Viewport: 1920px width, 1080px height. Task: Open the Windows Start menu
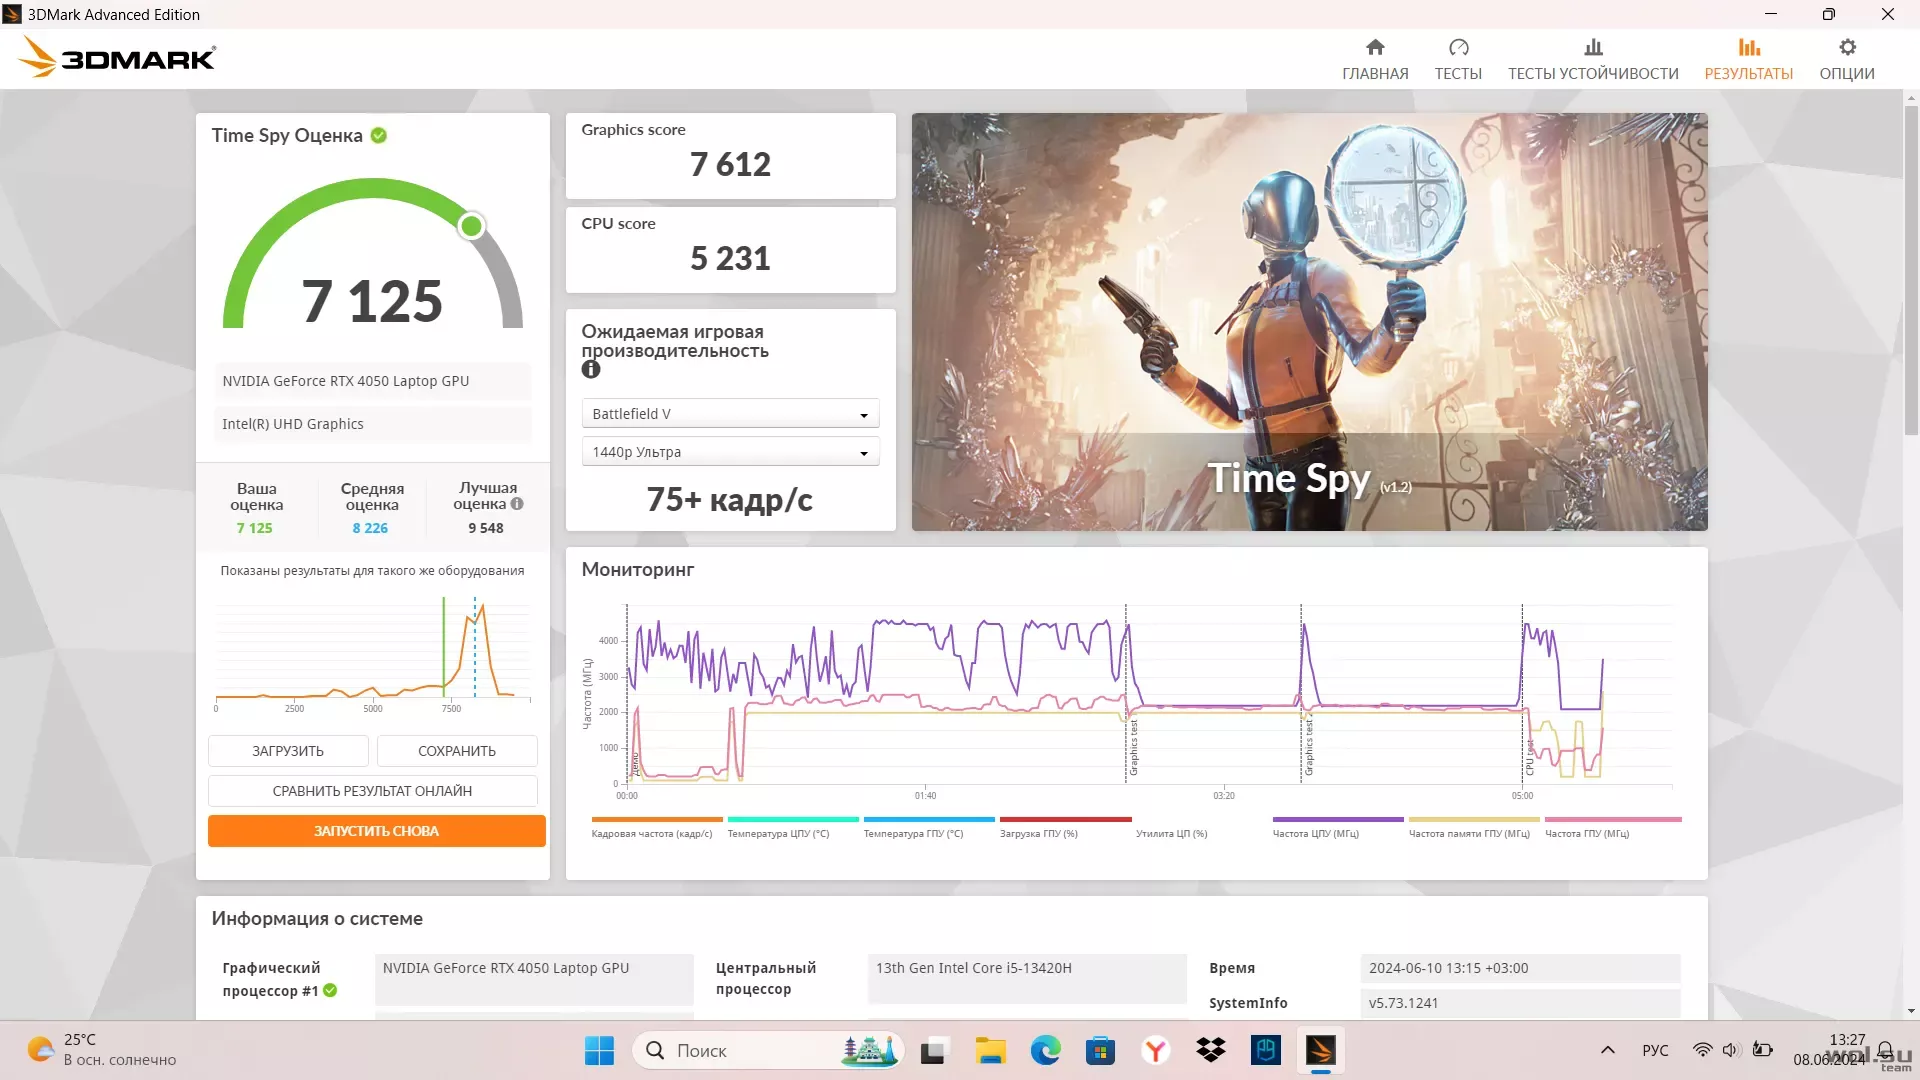tap(599, 1051)
